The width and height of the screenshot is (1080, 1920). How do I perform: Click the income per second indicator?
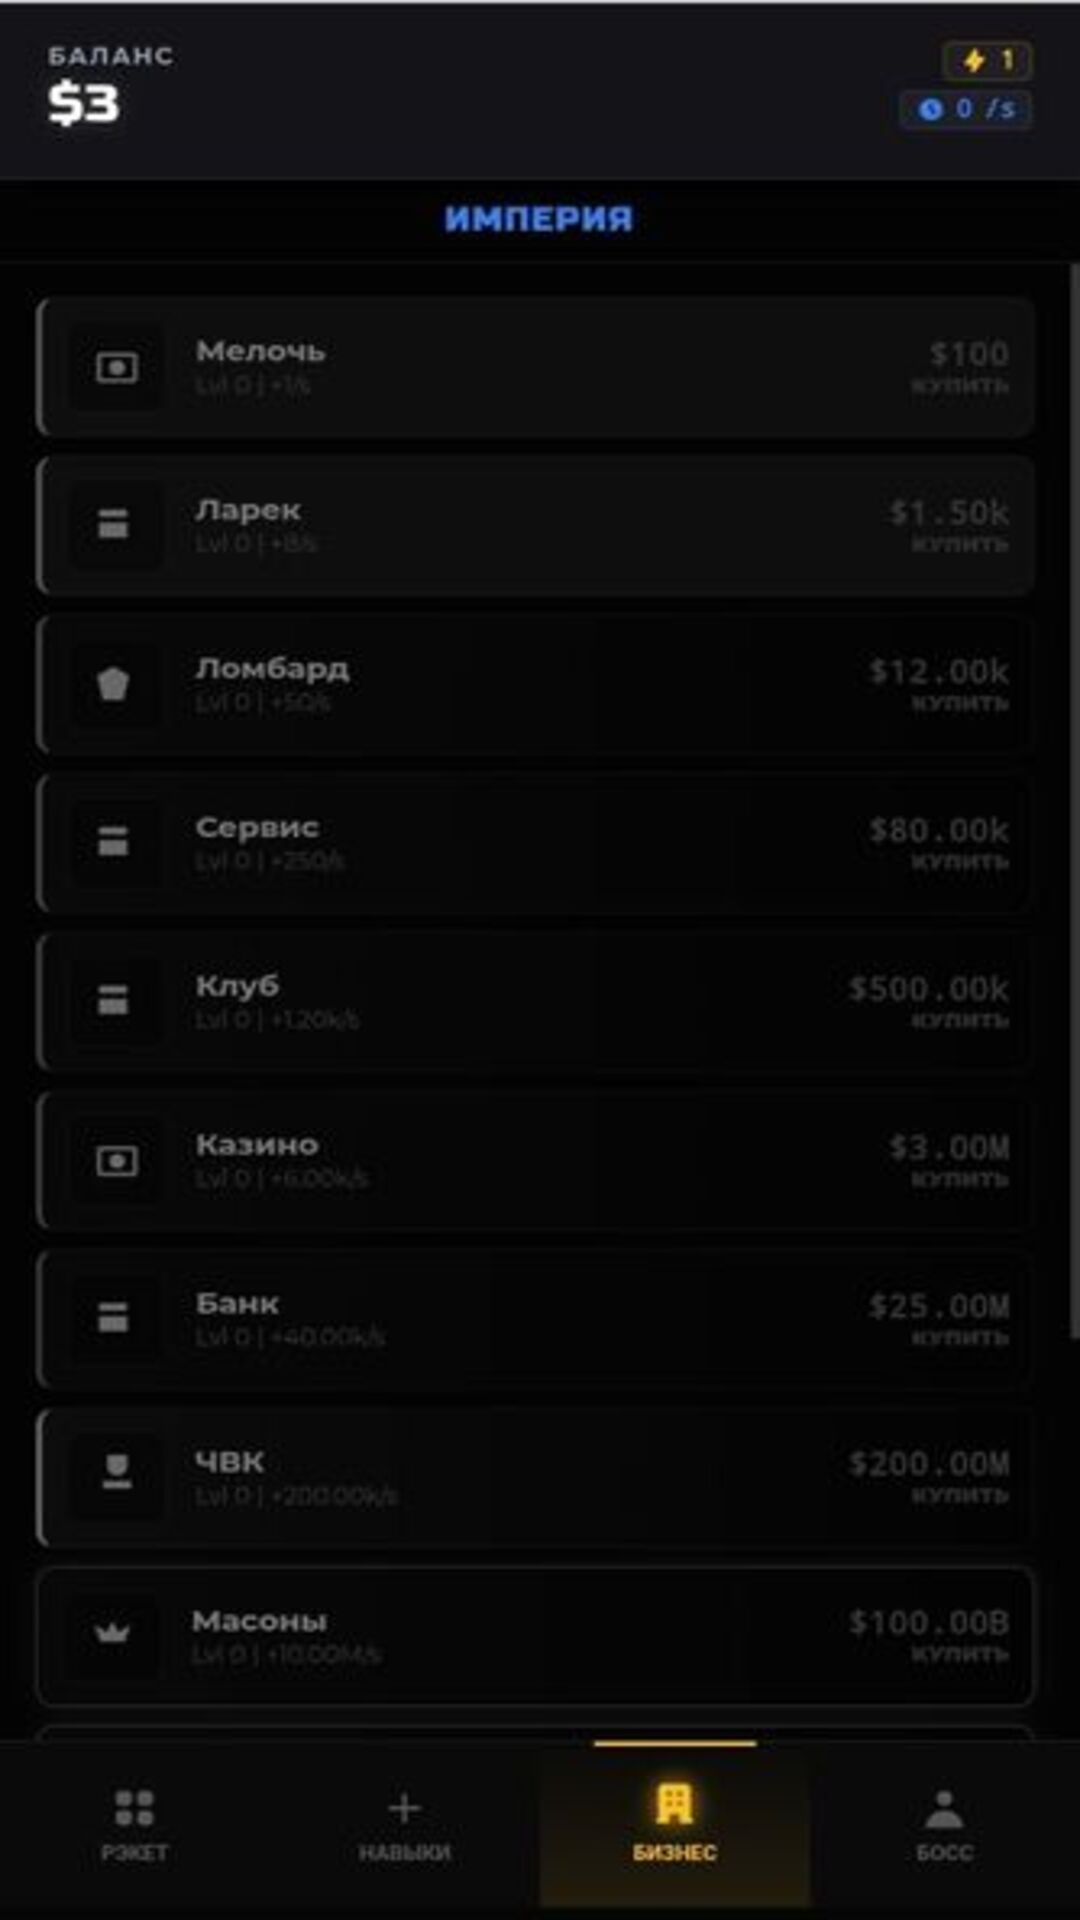965,109
